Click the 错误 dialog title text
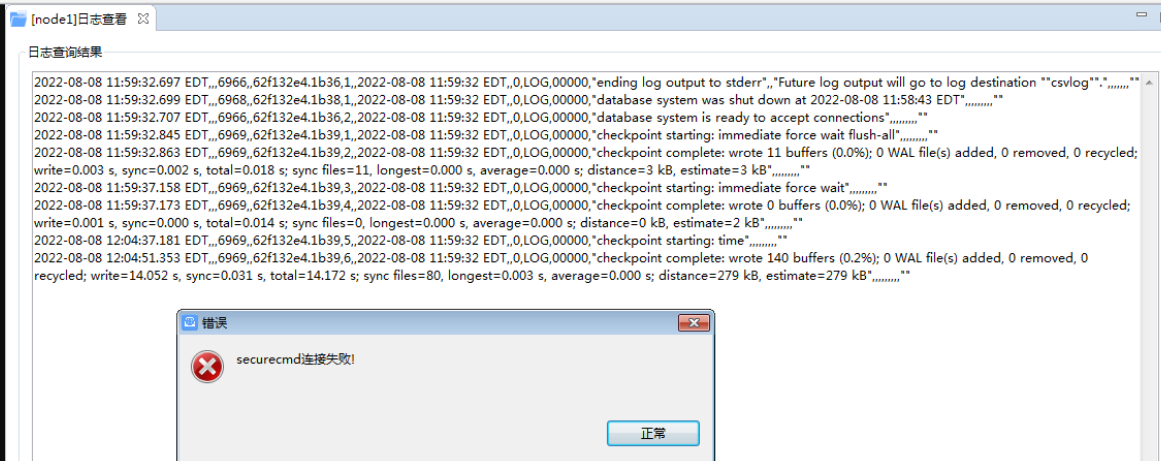The height and width of the screenshot is (461, 1161). (x=215, y=323)
